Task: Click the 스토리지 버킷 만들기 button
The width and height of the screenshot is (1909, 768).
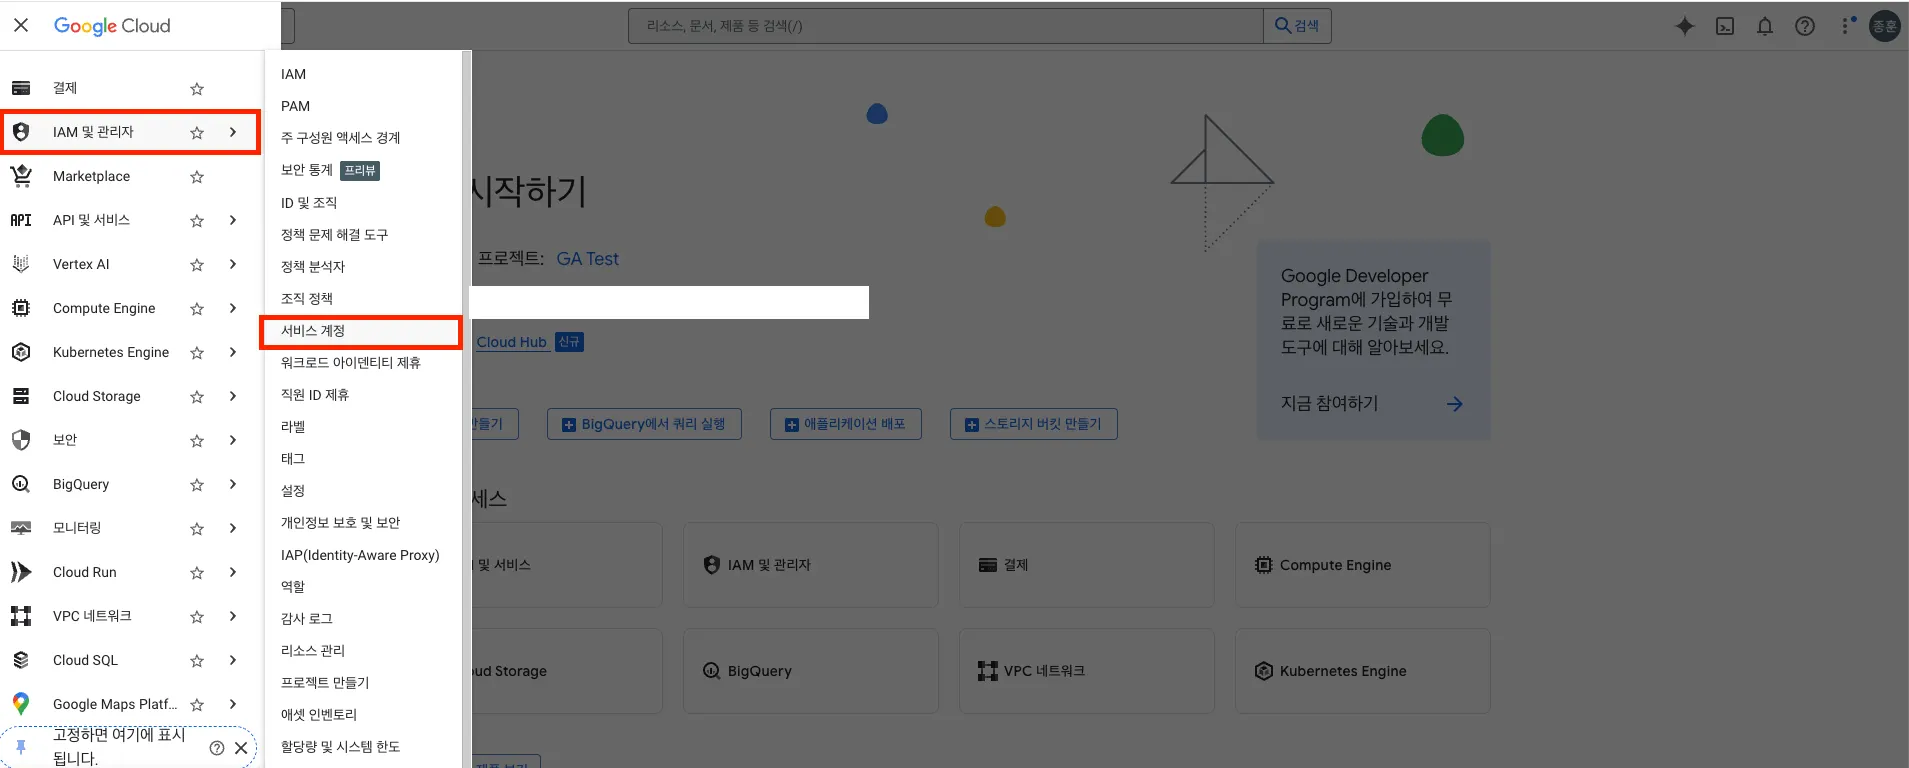Action: click(x=1034, y=424)
